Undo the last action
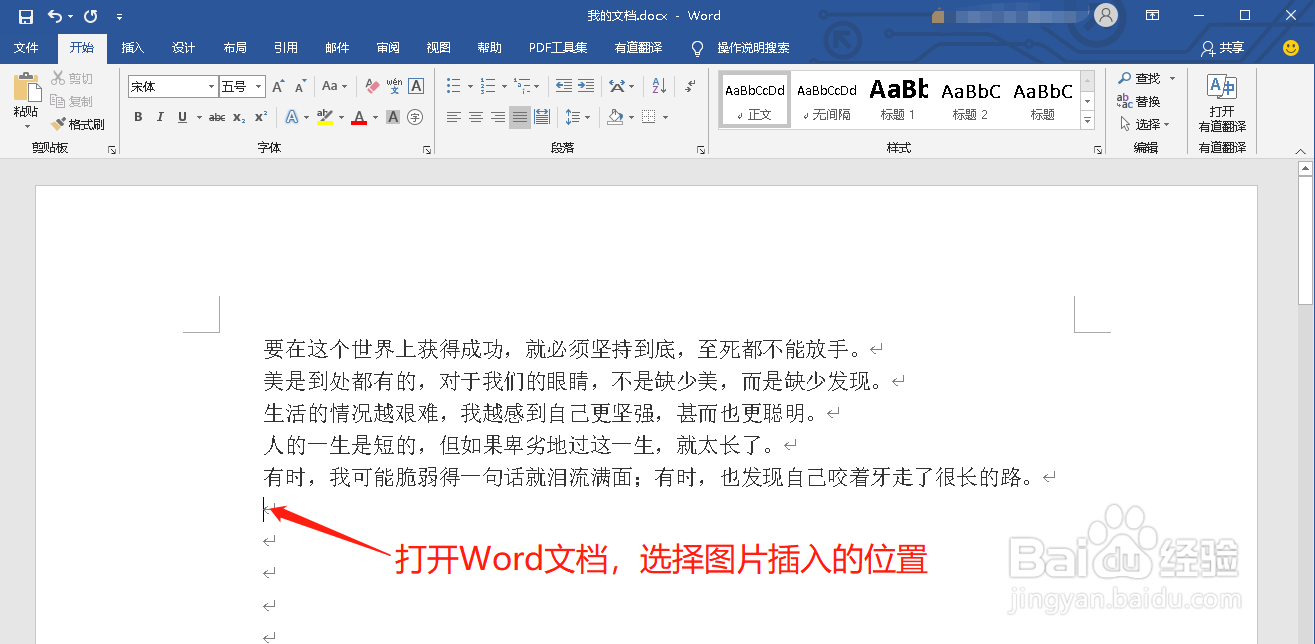The height and width of the screenshot is (644, 1315). pyautogui.click(x=55, y=15)
